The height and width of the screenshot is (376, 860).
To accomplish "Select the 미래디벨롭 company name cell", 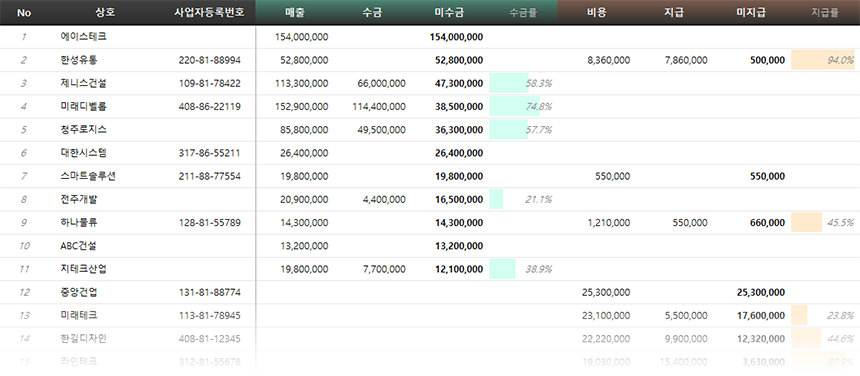I will (83, 106).
